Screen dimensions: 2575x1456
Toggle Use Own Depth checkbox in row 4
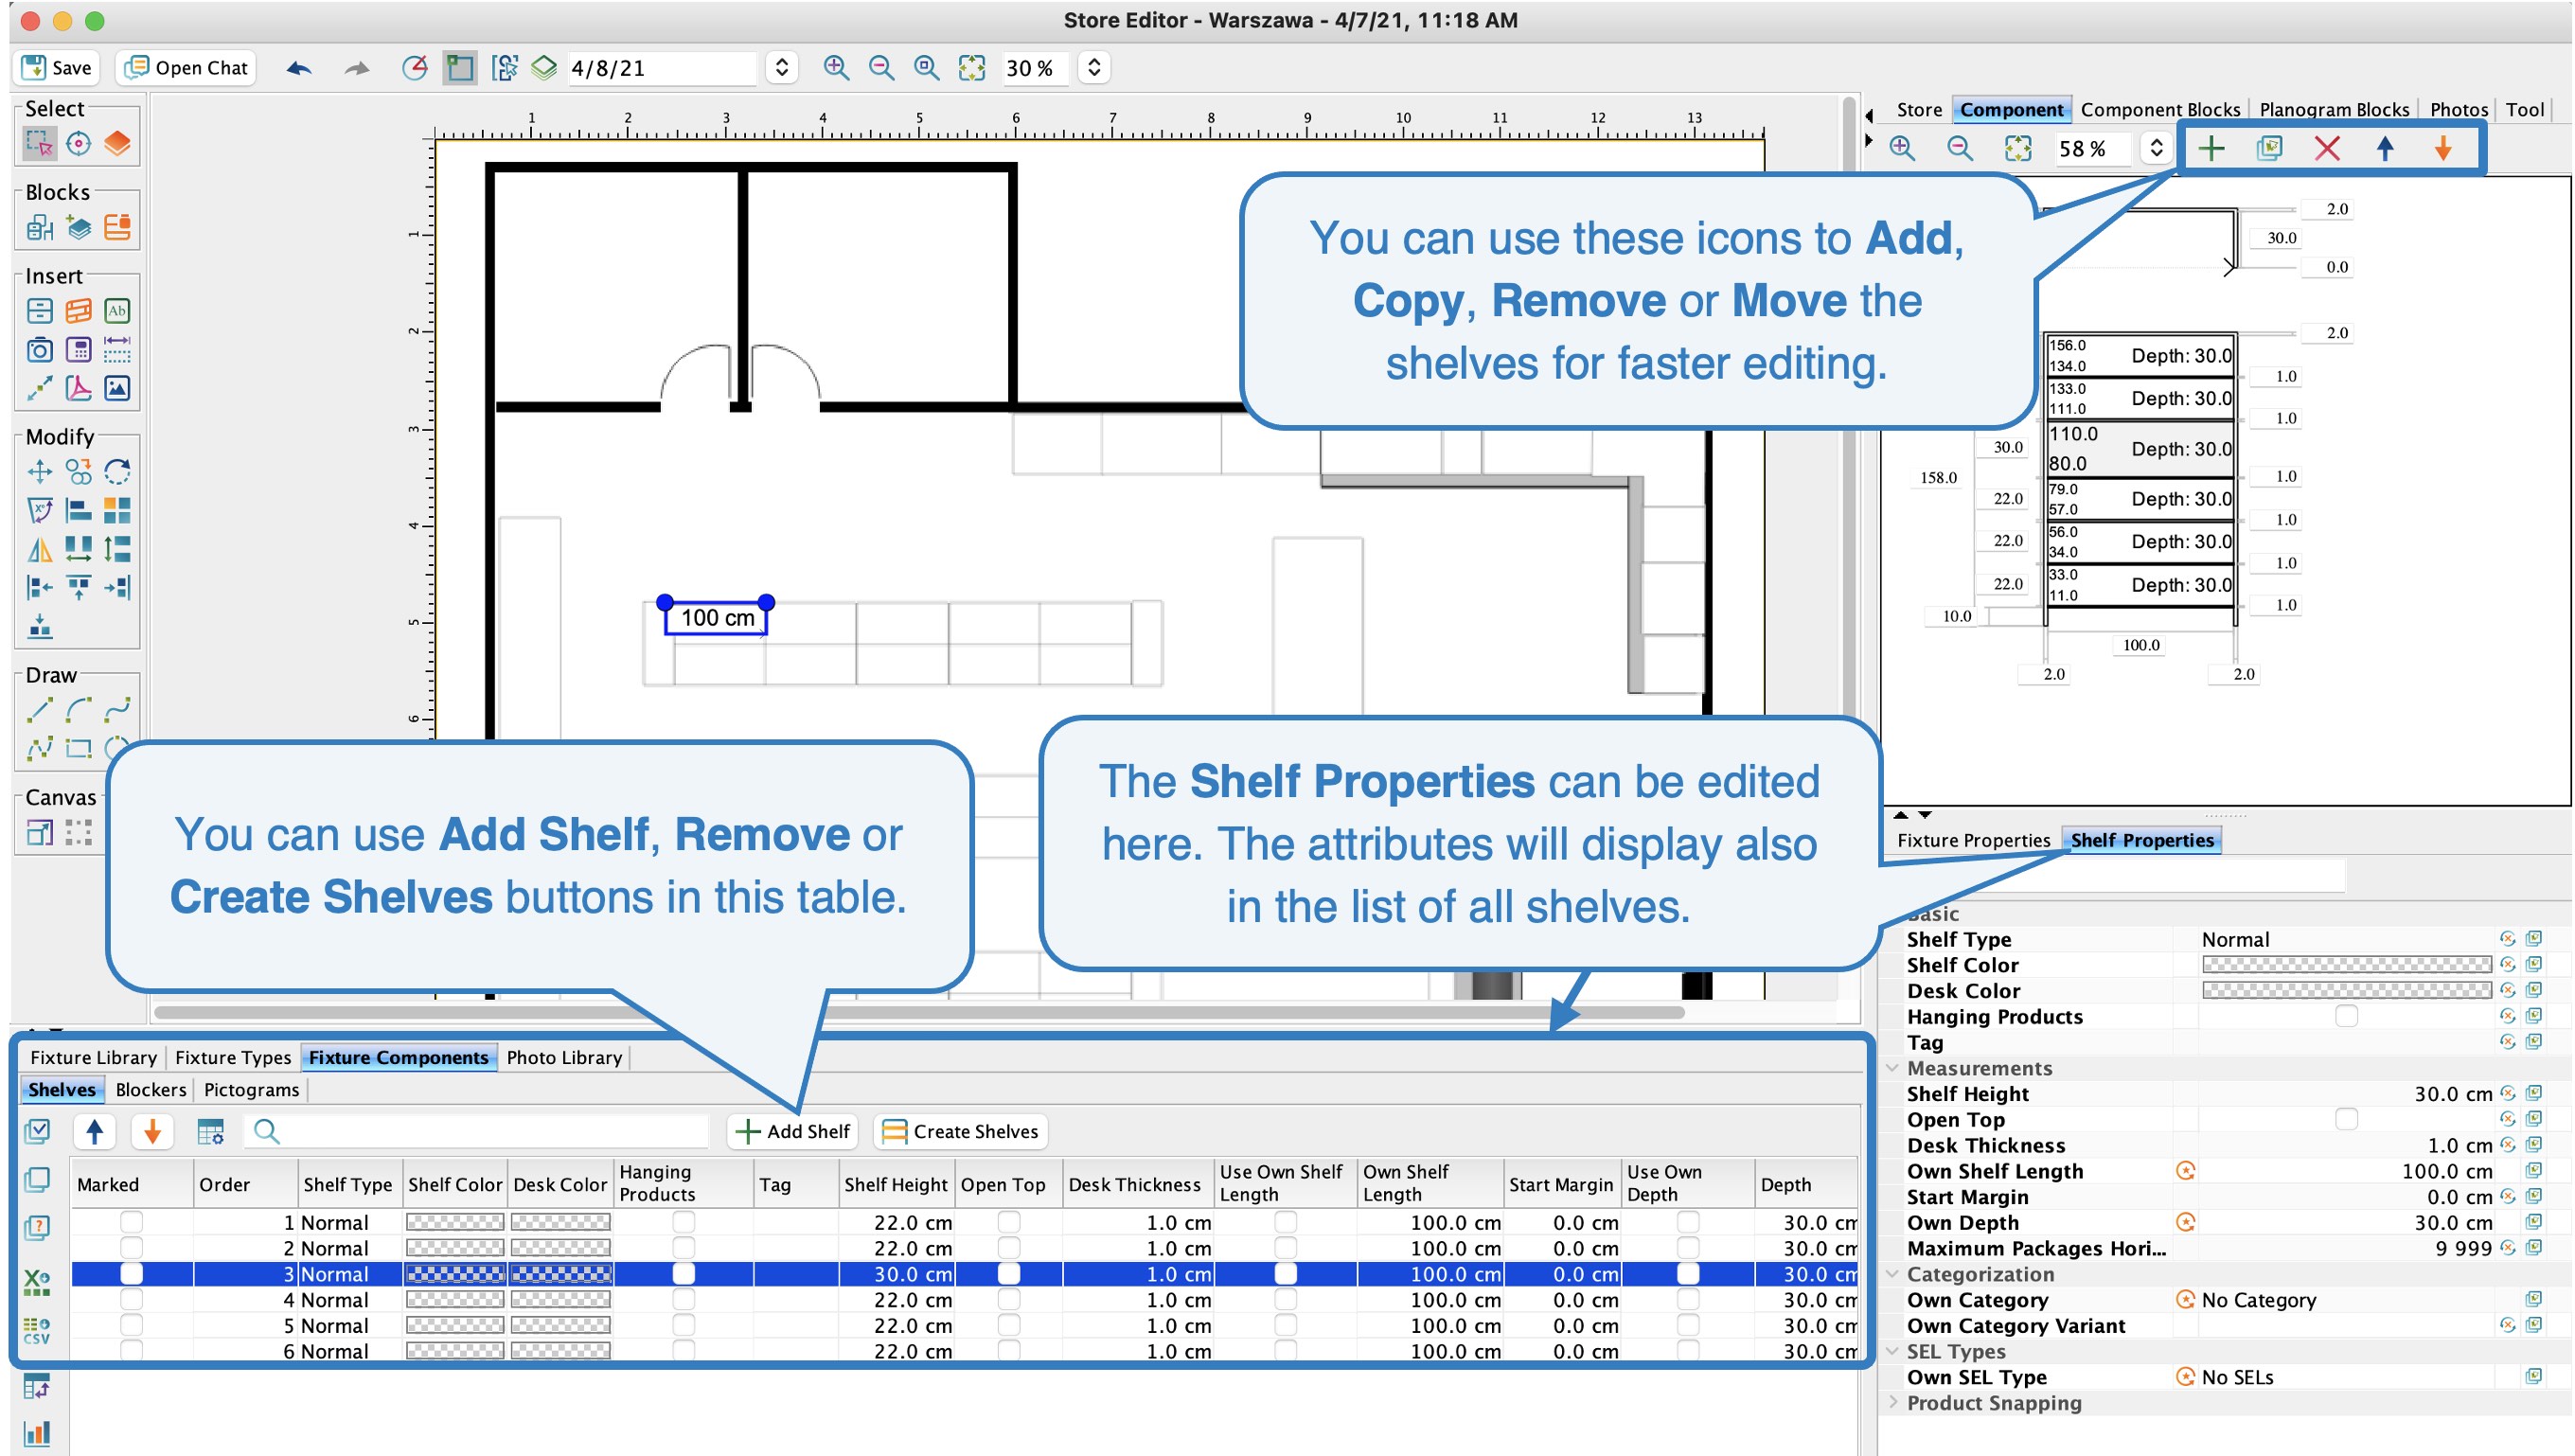click(x=1687, y=1299)
